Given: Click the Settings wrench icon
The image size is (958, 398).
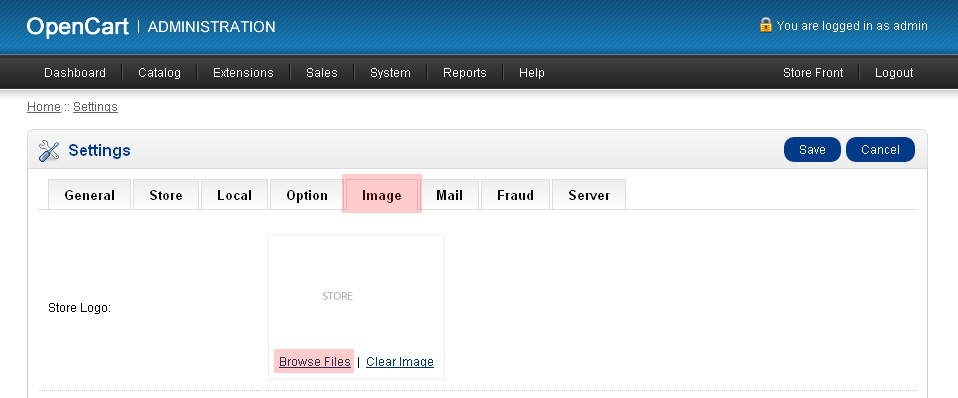Looking at the screenshot, I should point(49,150).
